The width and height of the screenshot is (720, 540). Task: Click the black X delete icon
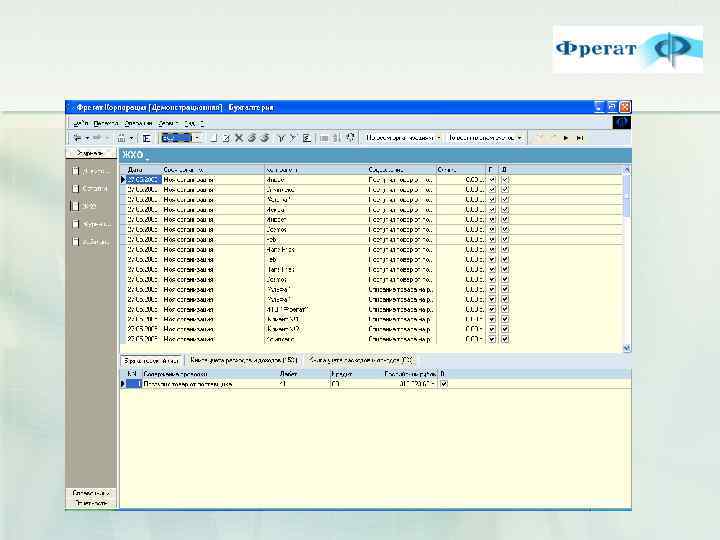click(x=239, y=138)
